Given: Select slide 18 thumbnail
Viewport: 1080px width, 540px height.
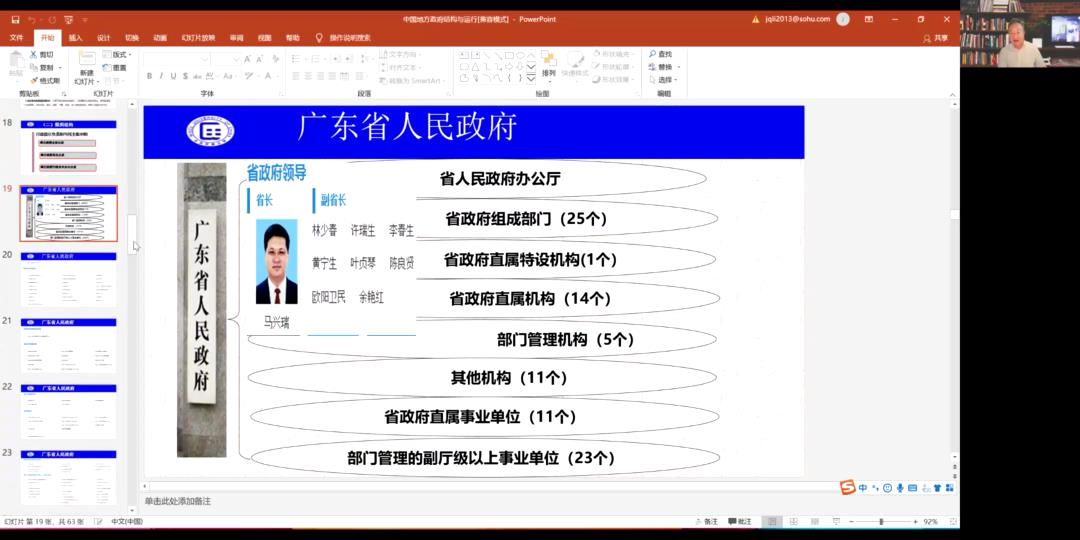Looking at the screenshot, I should [68, 147].
